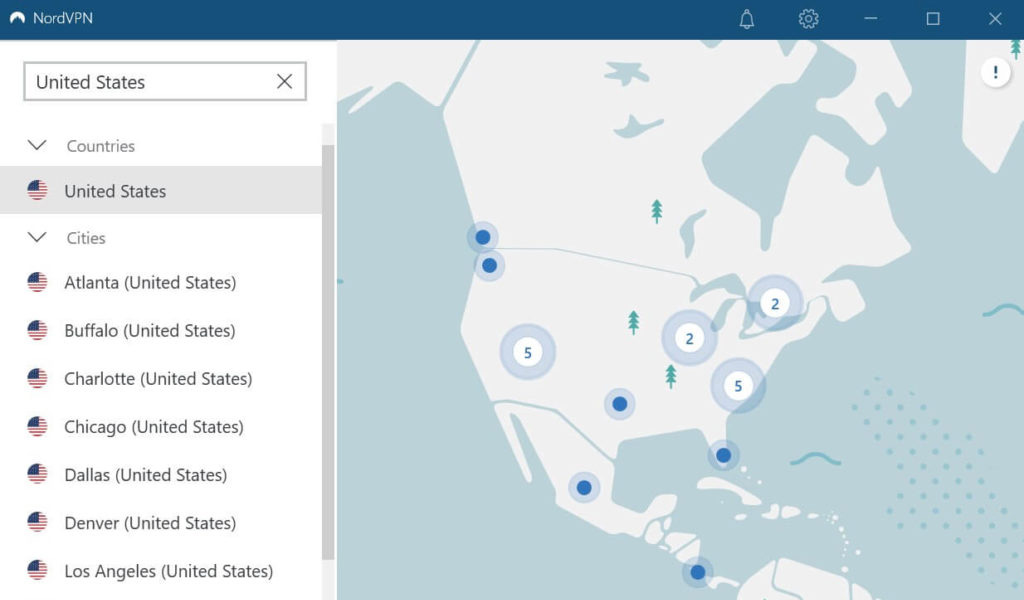Click the US flag icon beside Denver

pos(37,522)
